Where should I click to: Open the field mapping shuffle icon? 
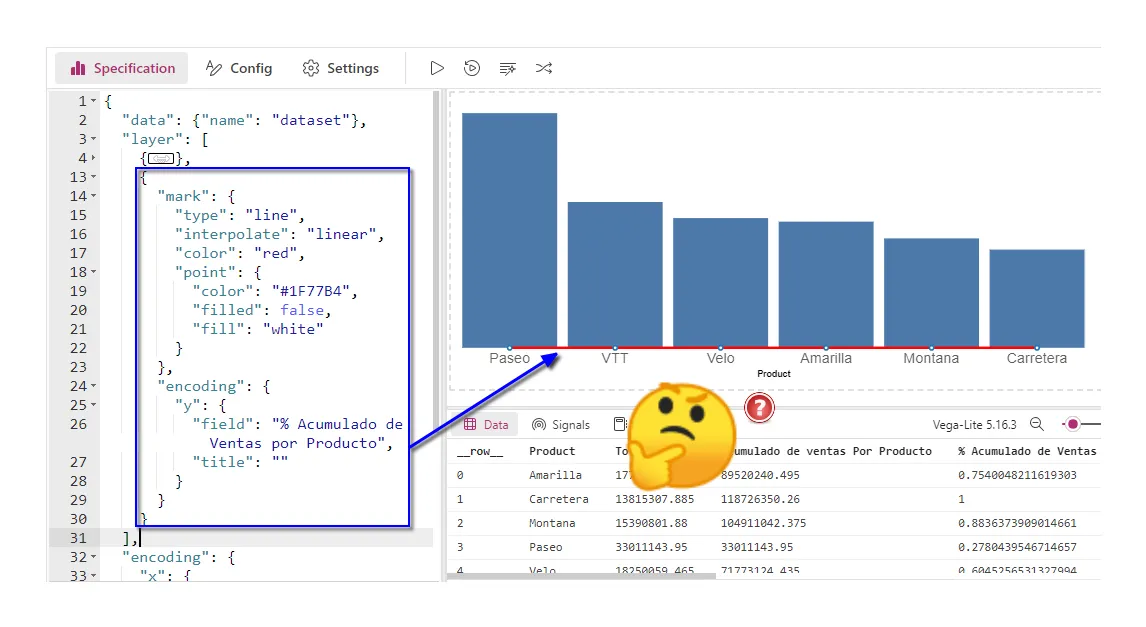point(544,68)
